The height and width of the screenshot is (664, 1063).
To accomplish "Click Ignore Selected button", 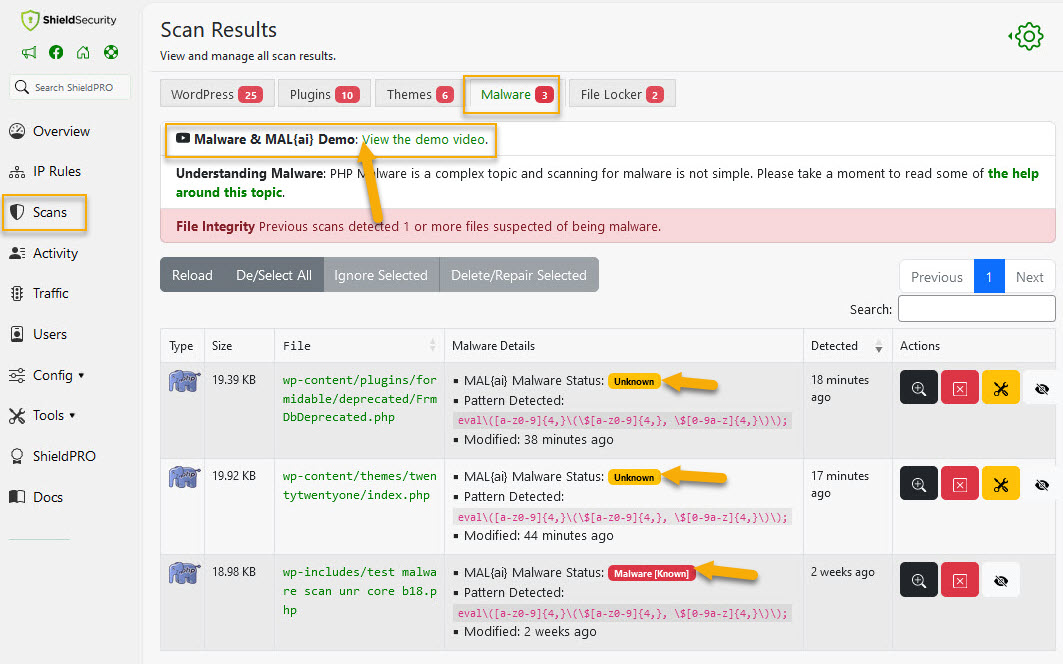I will pos(381,275).
